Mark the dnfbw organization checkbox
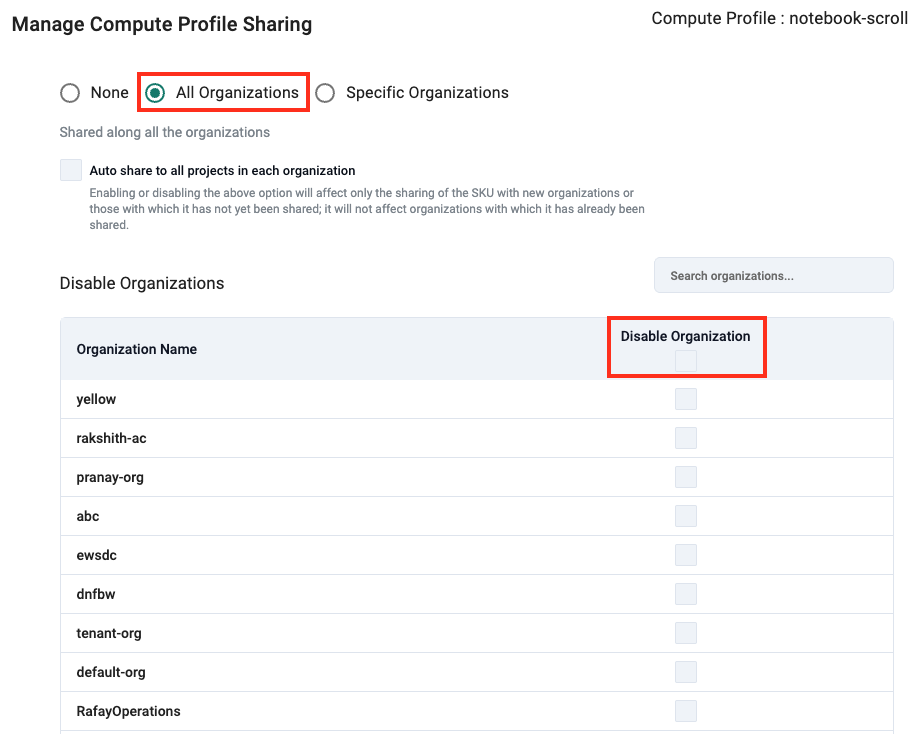The image size is (917, 737). [x=686, y=594]
